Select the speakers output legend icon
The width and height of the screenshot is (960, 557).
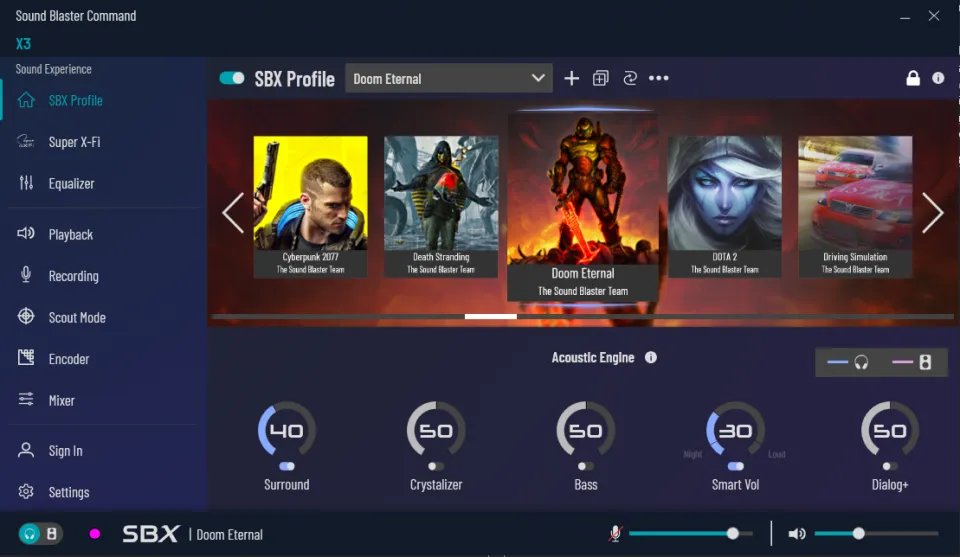coord(925,362)
